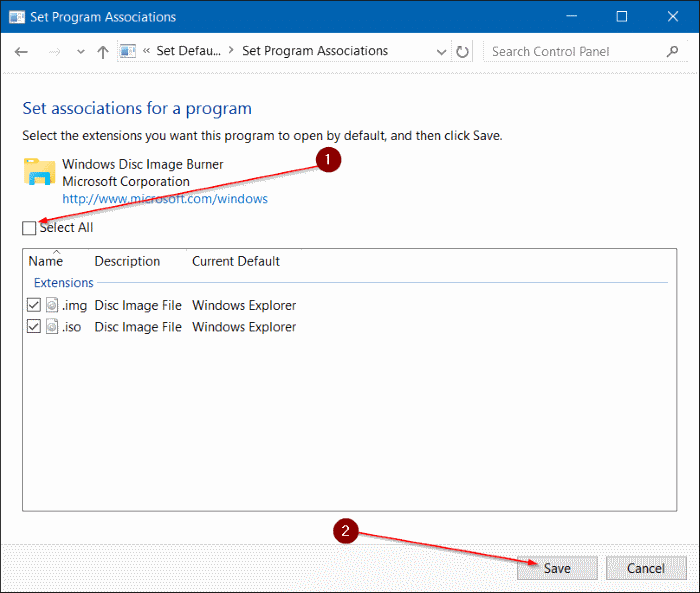
Task: Click the title bar window icon
Action: [17, 17]
